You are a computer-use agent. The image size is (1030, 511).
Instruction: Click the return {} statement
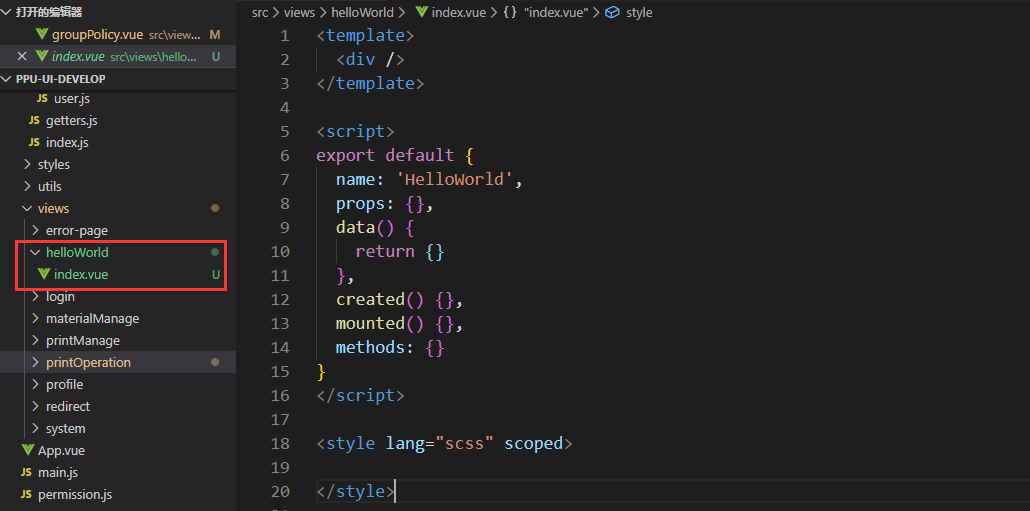point(400,252)
